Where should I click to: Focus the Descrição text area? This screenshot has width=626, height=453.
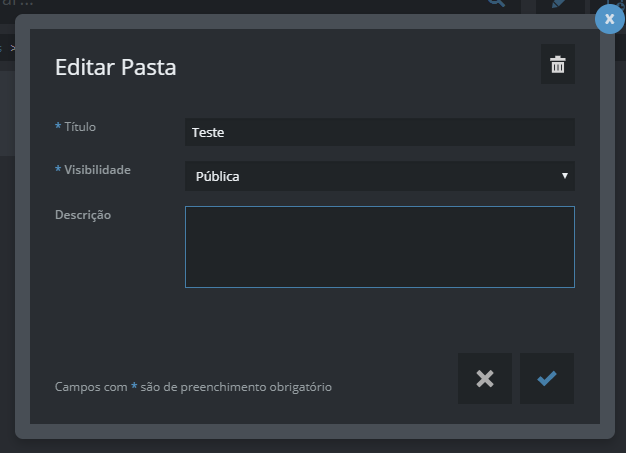click(379, 247)
